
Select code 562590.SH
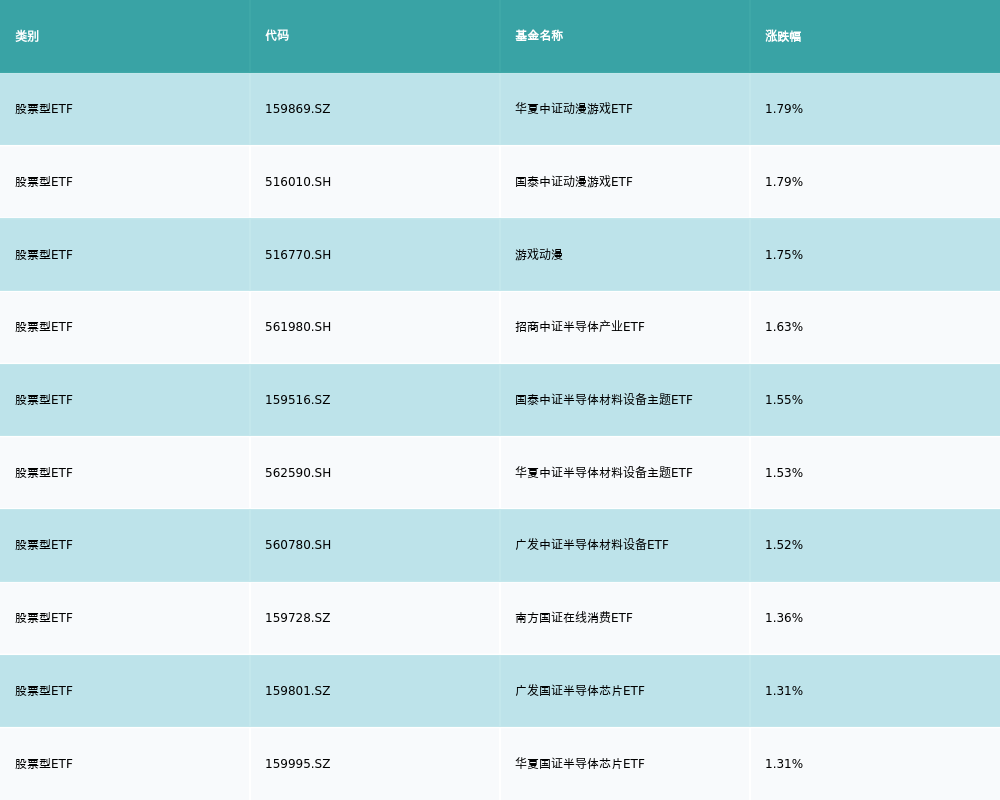298,473
